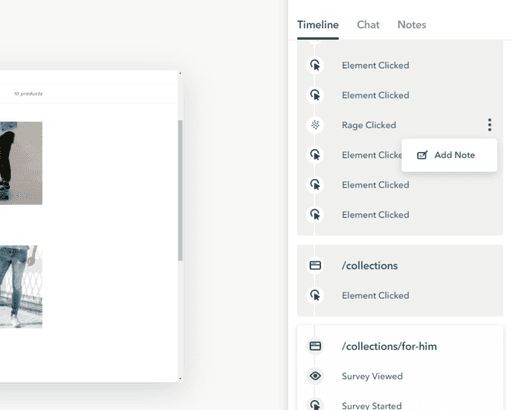Open the Chat tab
Viewport: 512px width, 410px height.
[x=368, y=25]
